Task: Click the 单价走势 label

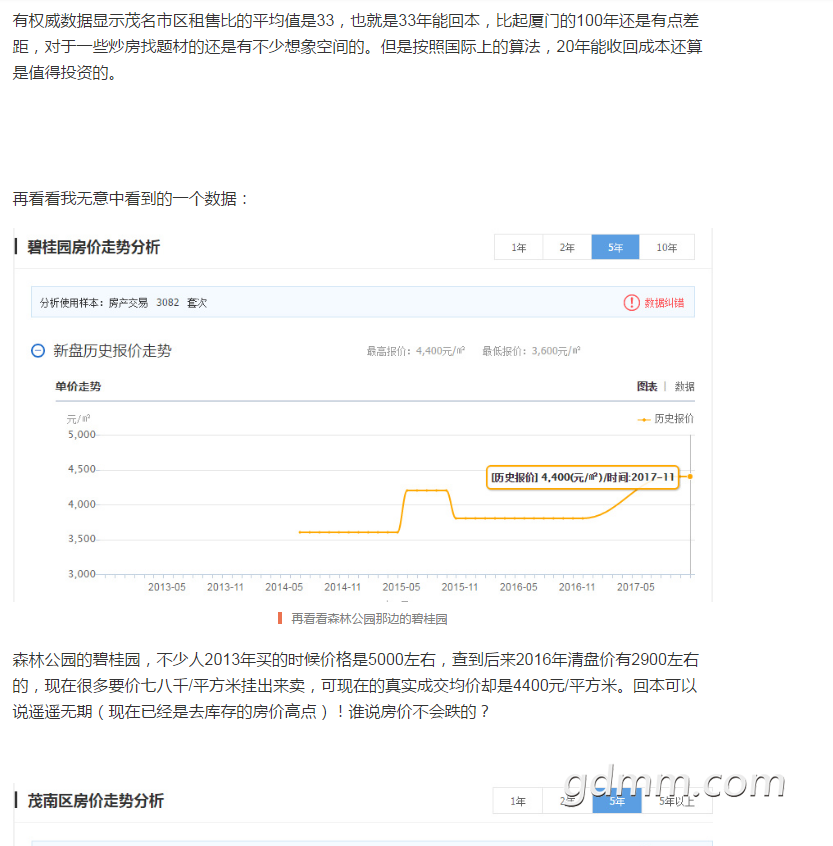Action: click(x=78, y=386)
